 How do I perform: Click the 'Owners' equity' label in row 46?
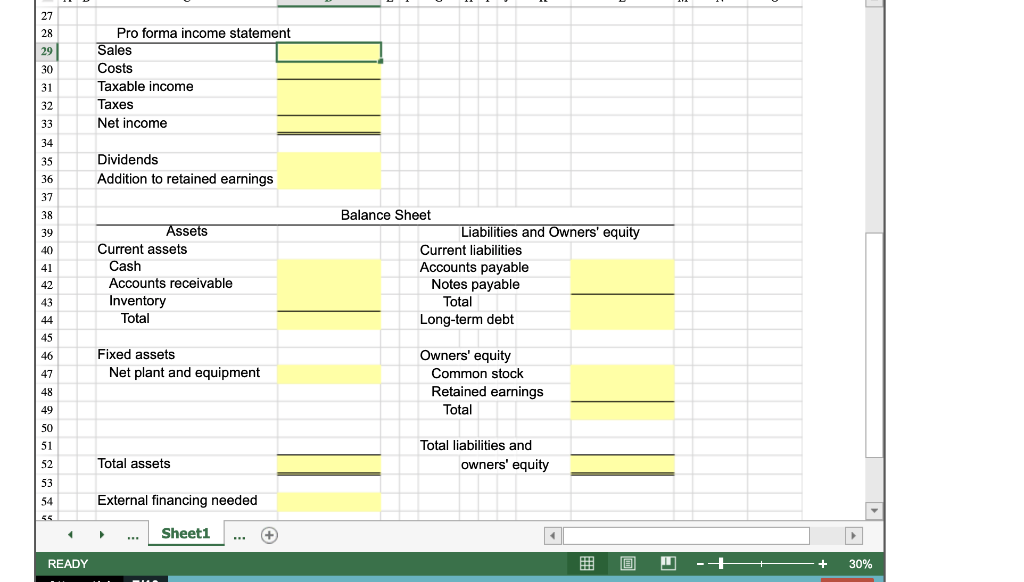465,356
